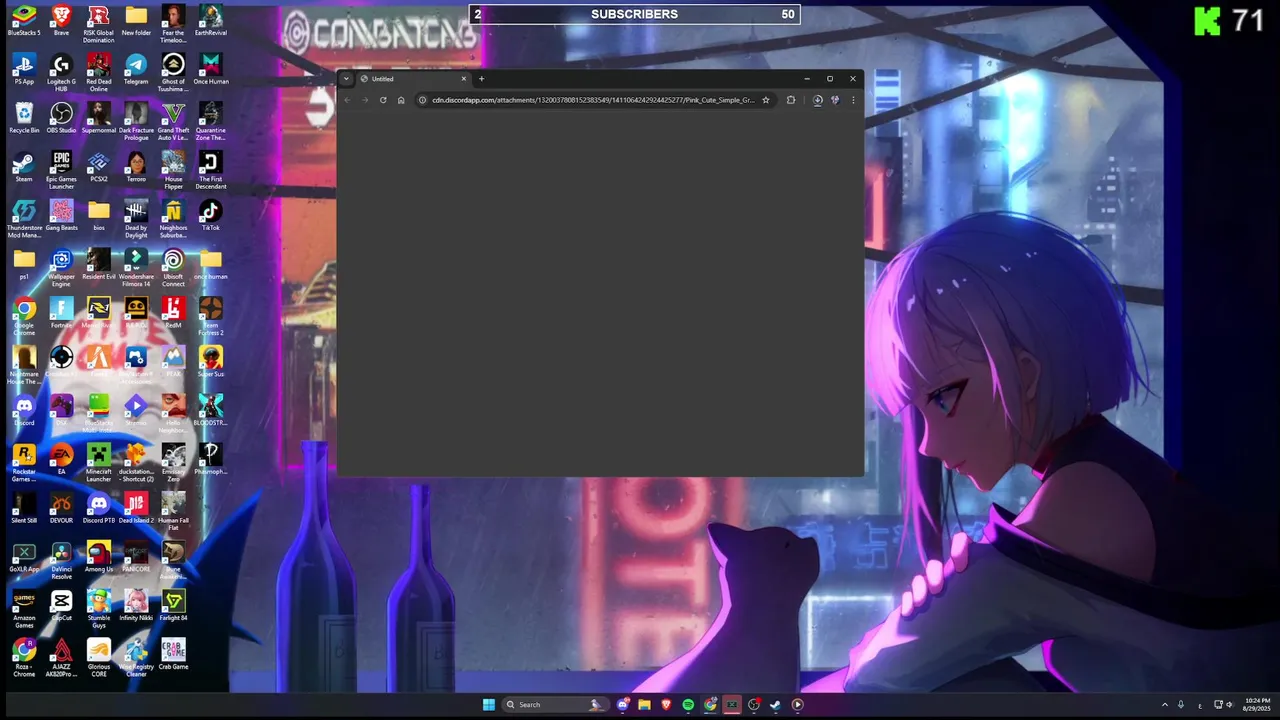Viewport: 1280px width, 720px height.
Task: Select the OBS Studio icon
Action: [61, 118]
